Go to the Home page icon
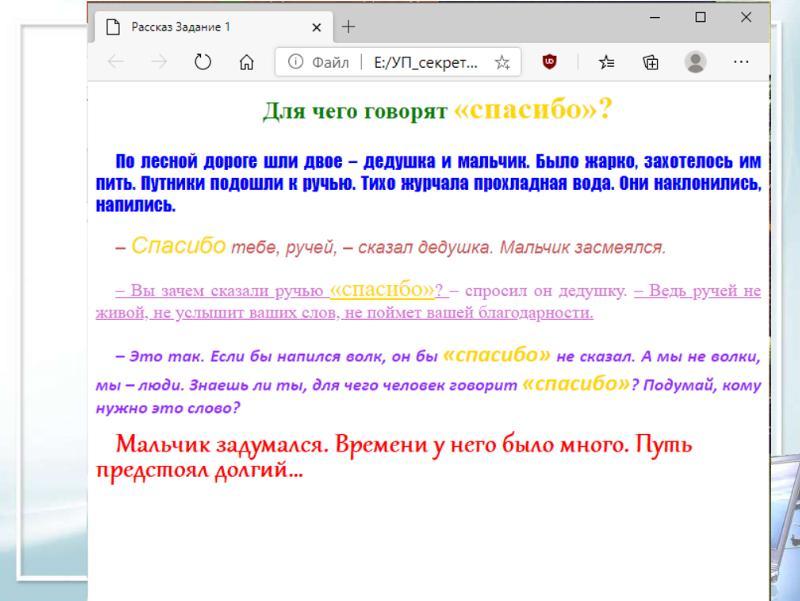Image resolution: width=800 pixels, height=601 pixels. [246, 62]
